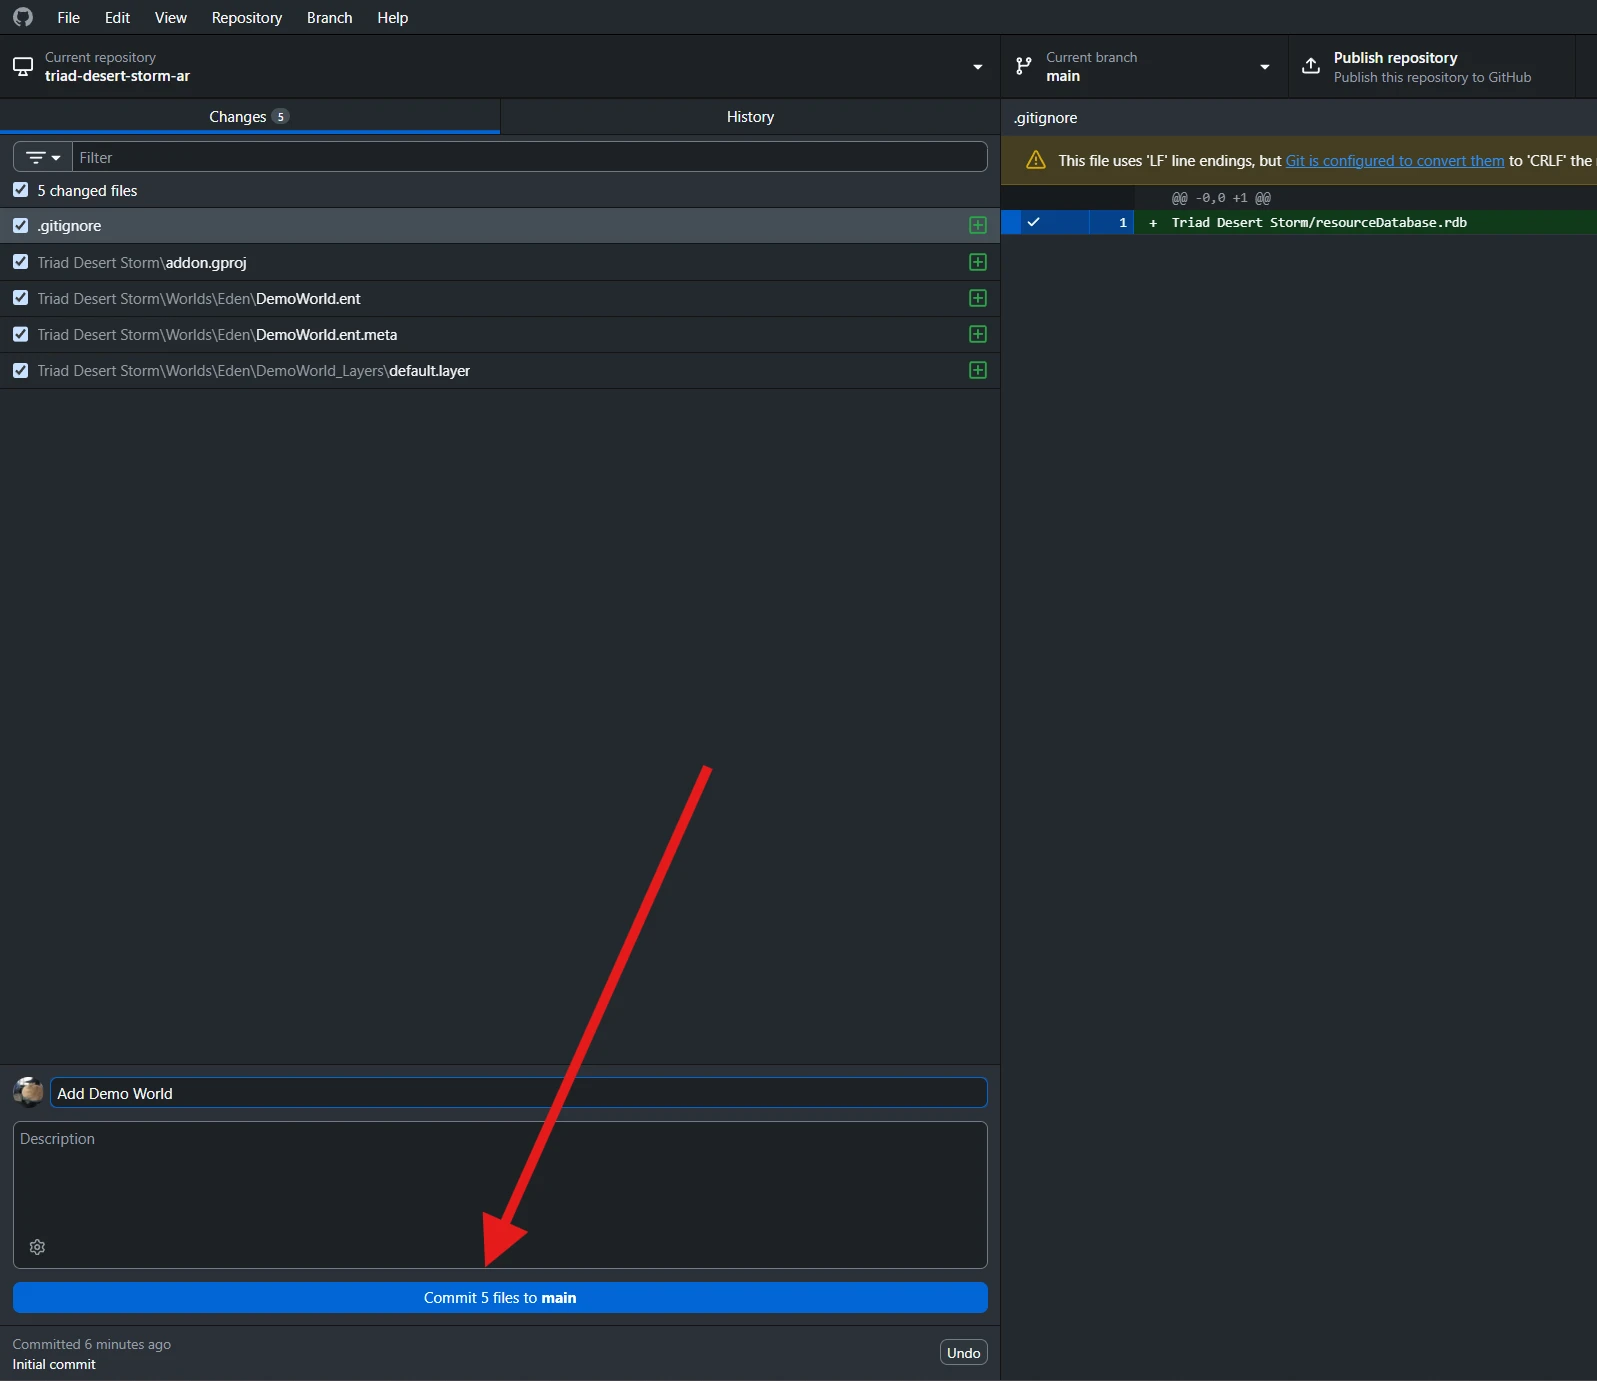Switch to the Changes tab
The width and height of the screenshot is (1597, 1381).
(x=249, y=116)
